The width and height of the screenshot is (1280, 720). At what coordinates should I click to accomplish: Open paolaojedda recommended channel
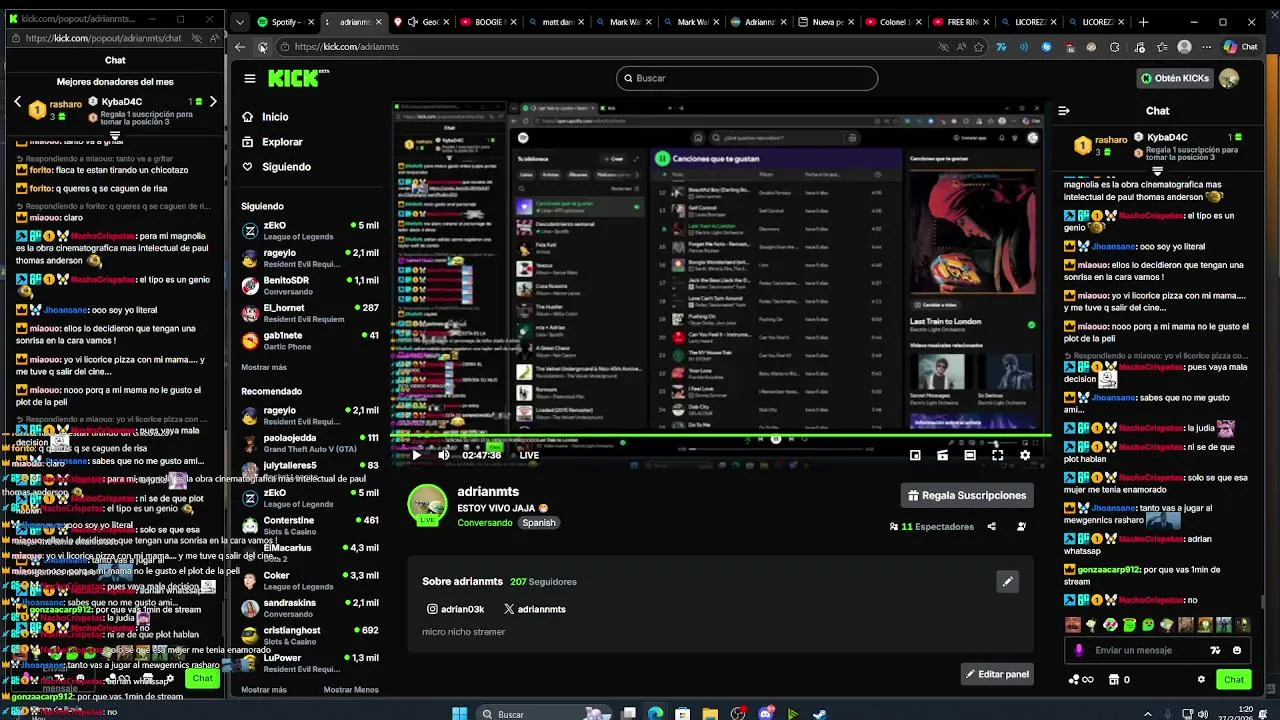pos(310,443)
